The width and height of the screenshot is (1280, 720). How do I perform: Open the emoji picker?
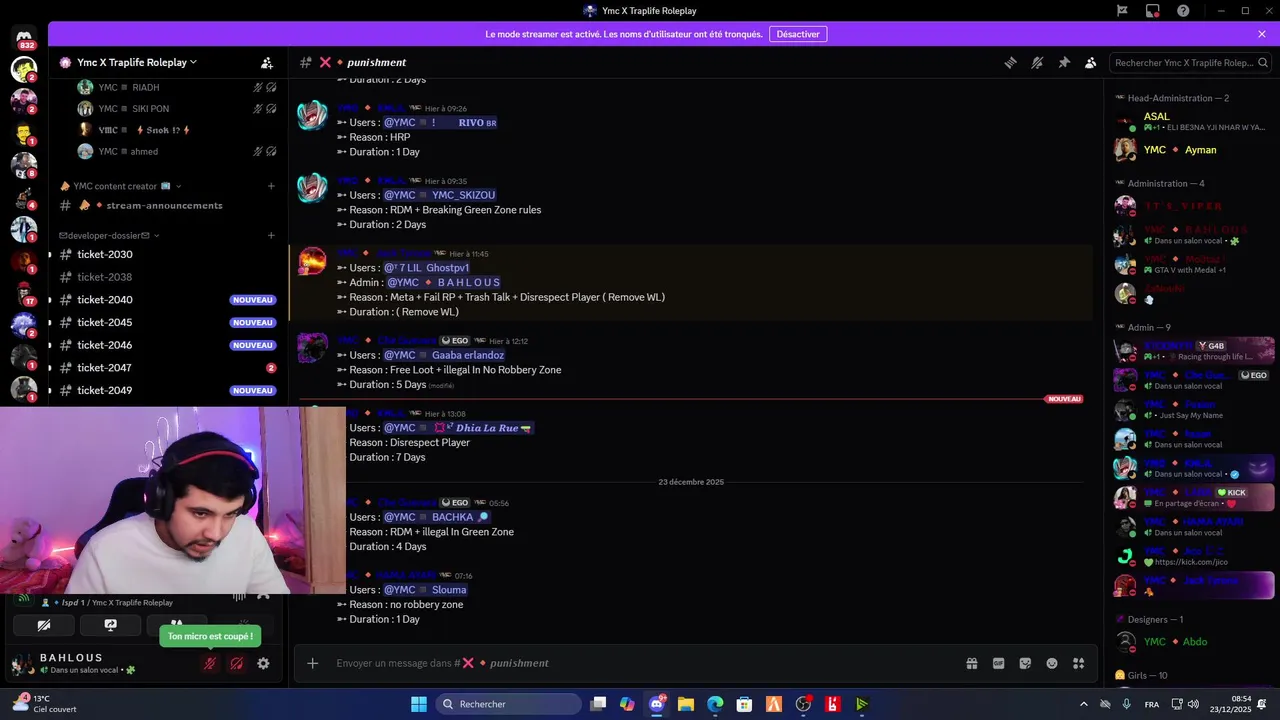click(x=1052, y=663)
